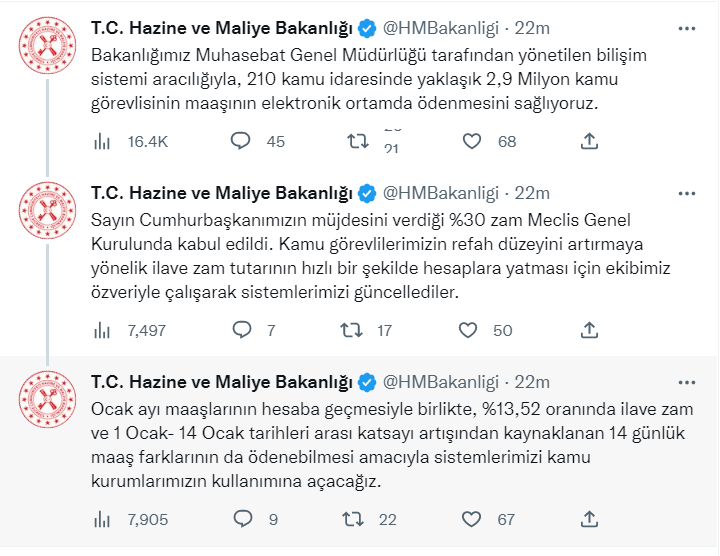Screen dimensions: 720x556
Task: View analytics showing 7,497 views
Action: click(x=102, y=330)
